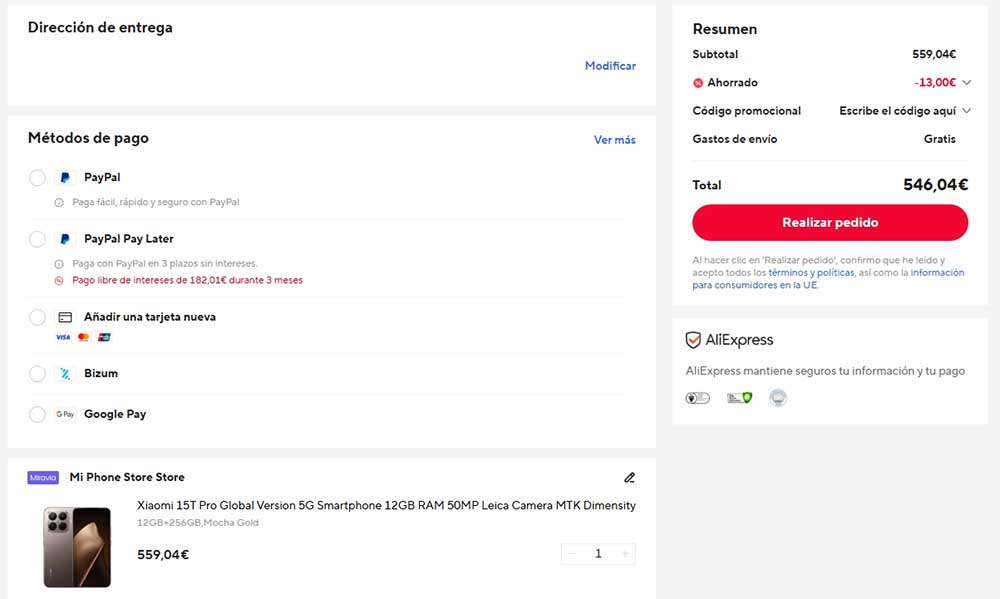
Task: Click the Visa card icon
Action: click(61, 337)
